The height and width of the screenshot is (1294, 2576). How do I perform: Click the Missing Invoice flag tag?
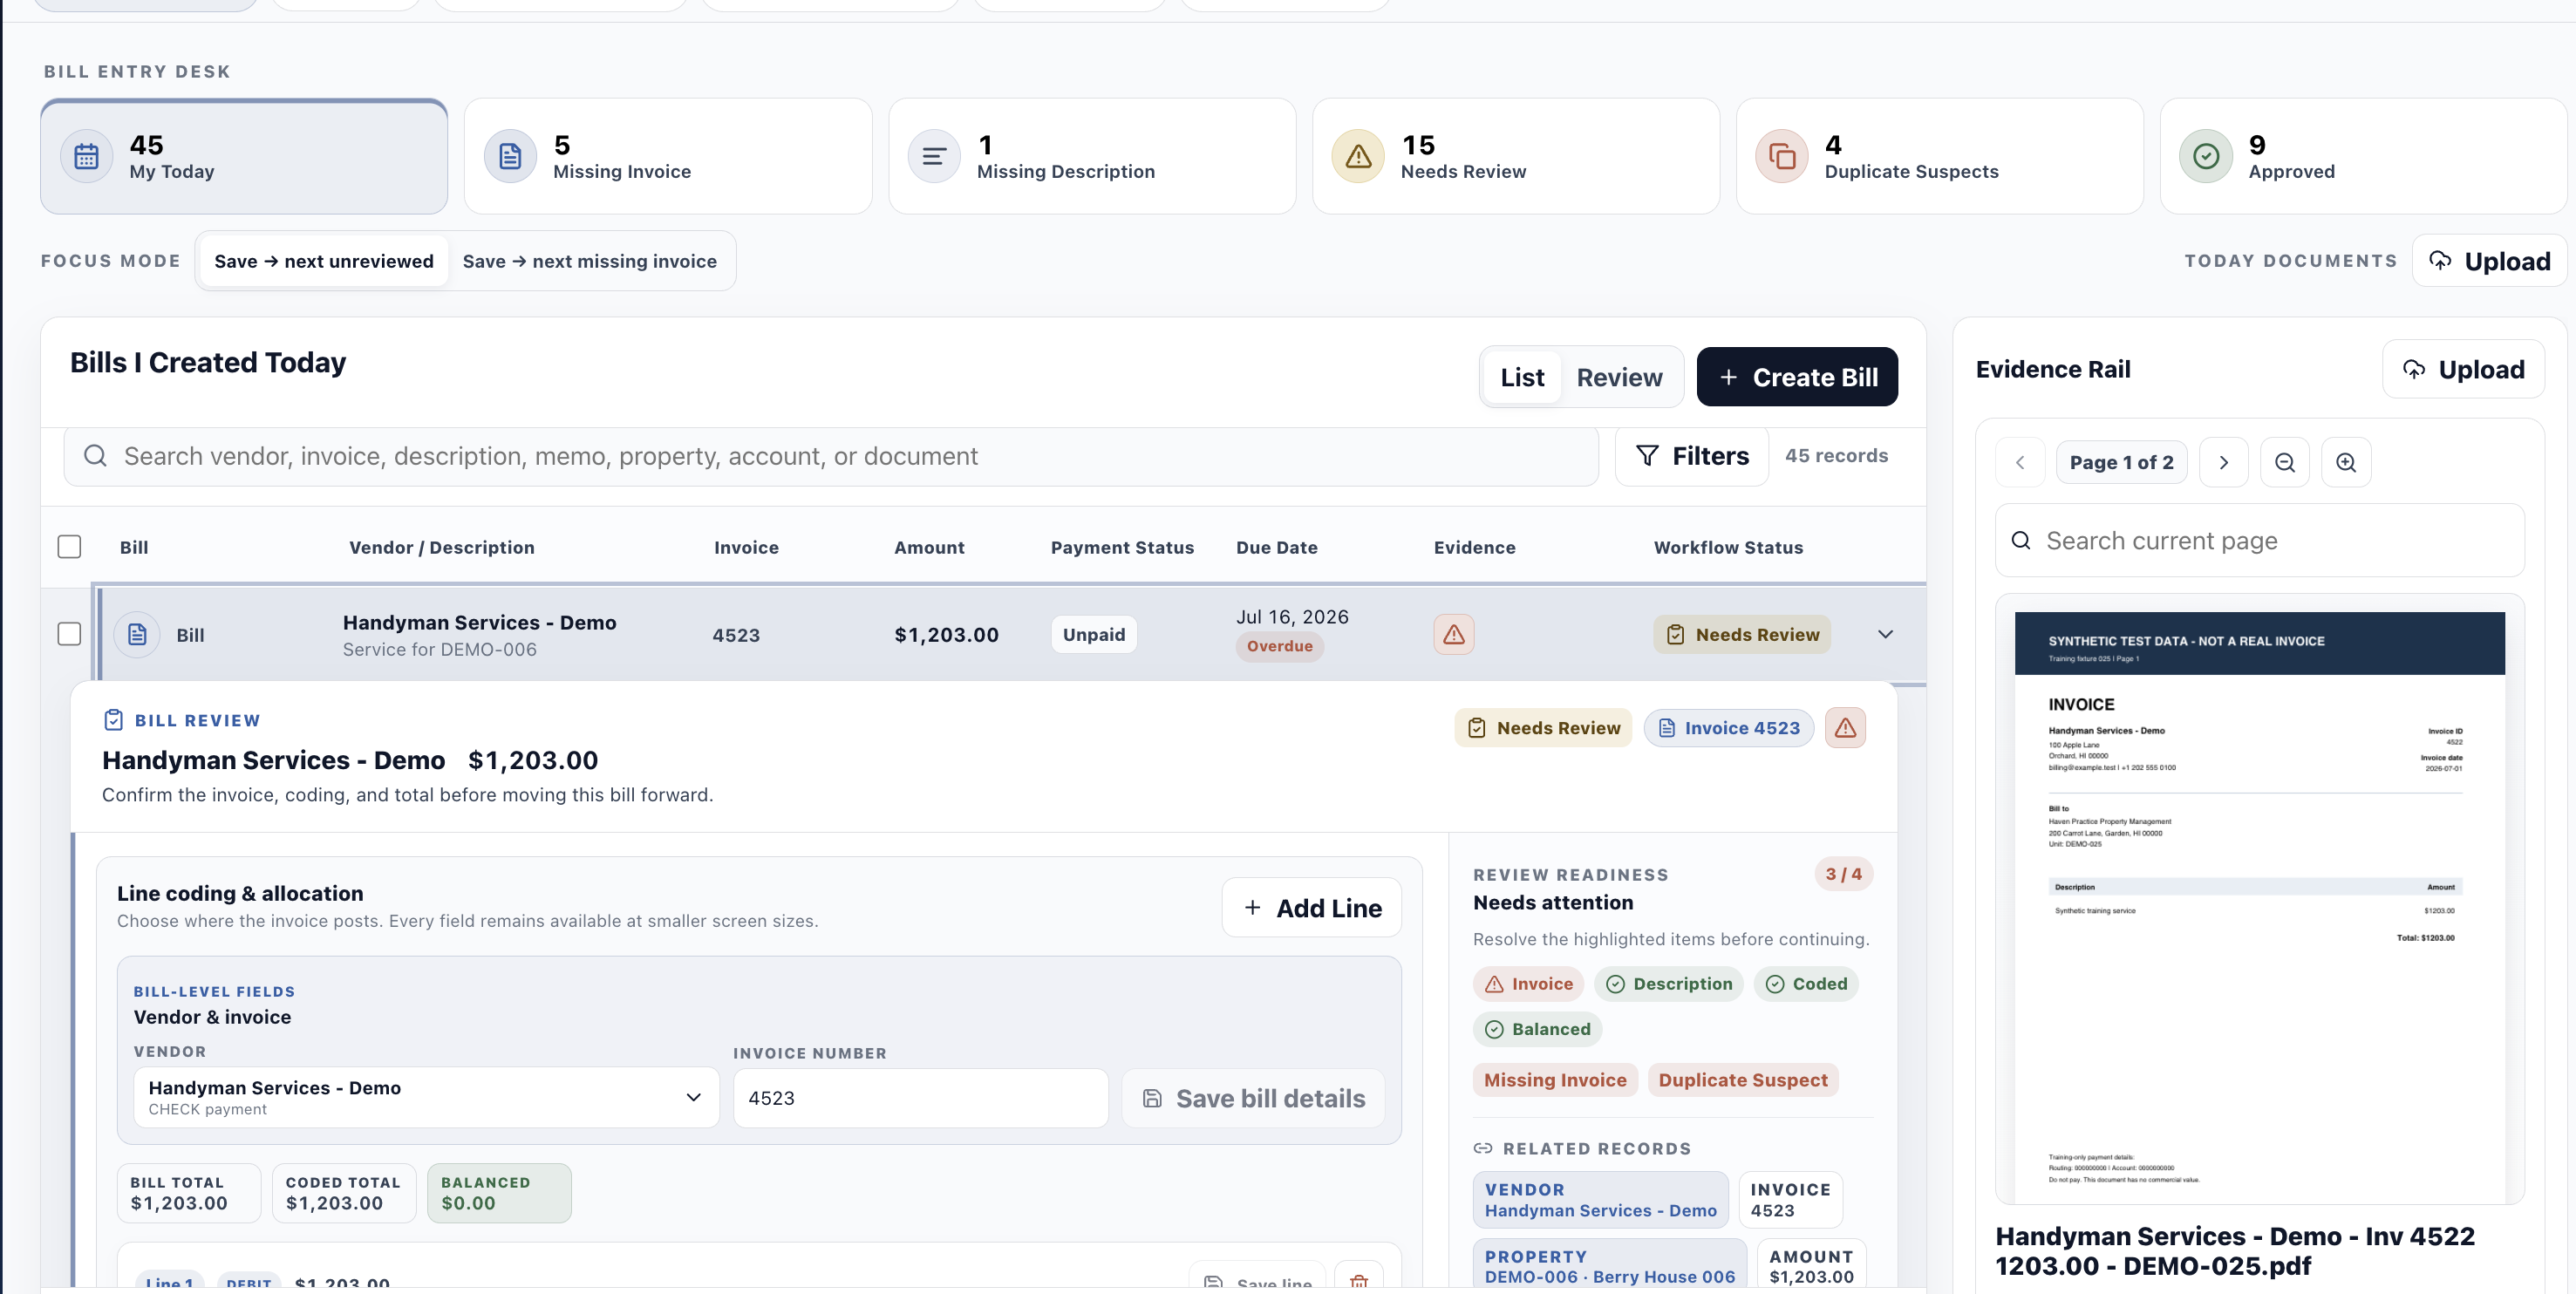click(x=1555, y=1080)
